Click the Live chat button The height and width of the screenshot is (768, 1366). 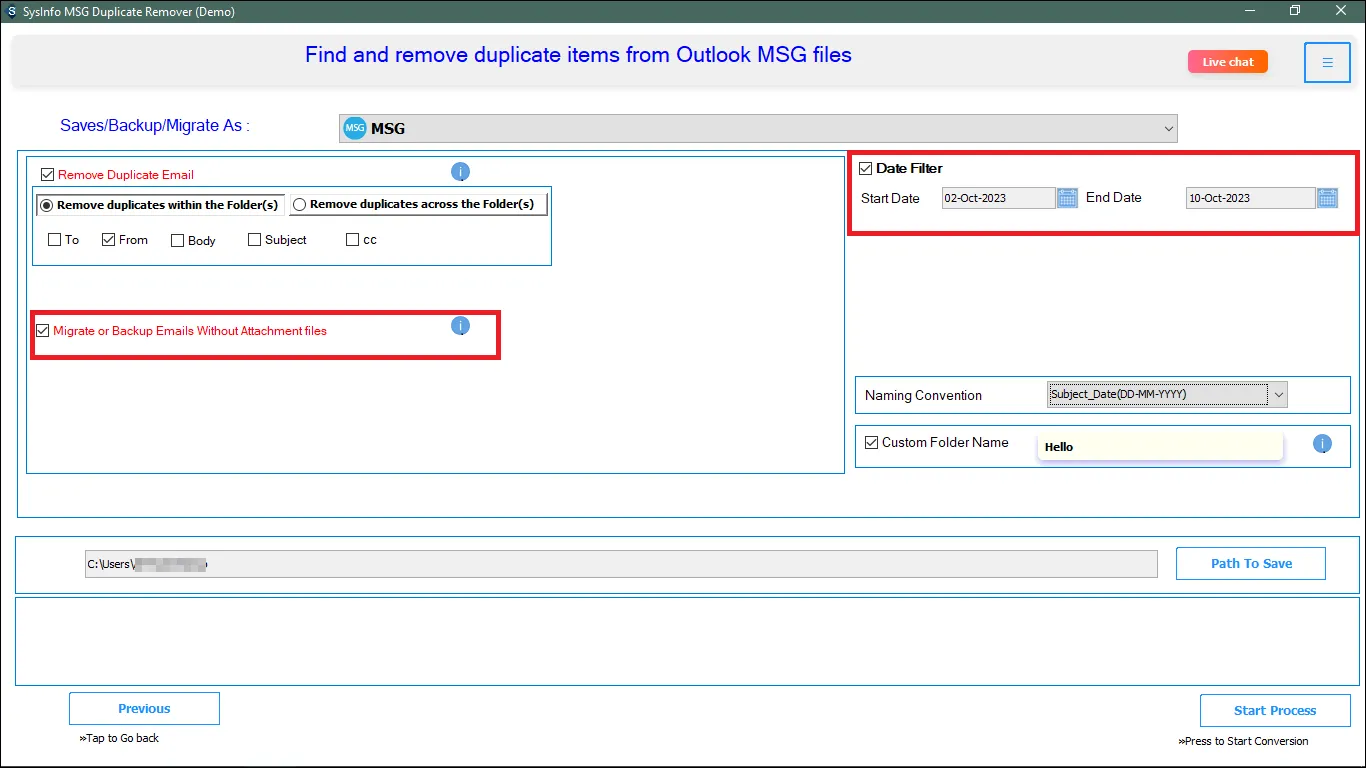click(x=1227, y=62)
